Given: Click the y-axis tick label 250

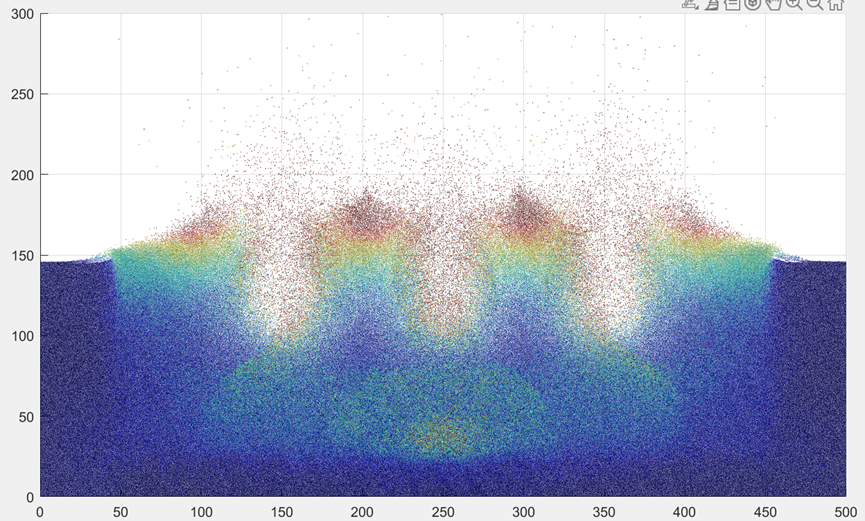Looking at the screenshot, I should (22, 94).
